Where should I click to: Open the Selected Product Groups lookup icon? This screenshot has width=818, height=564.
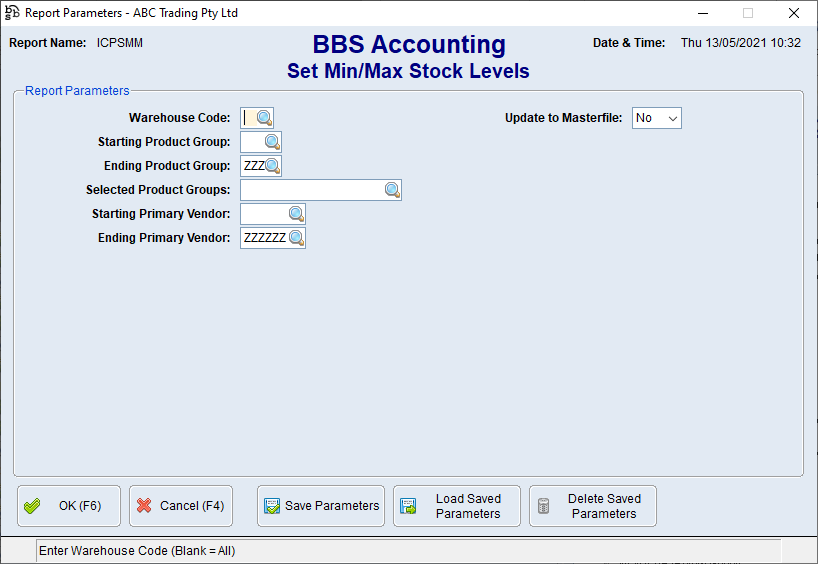click(x=392, y=190)
